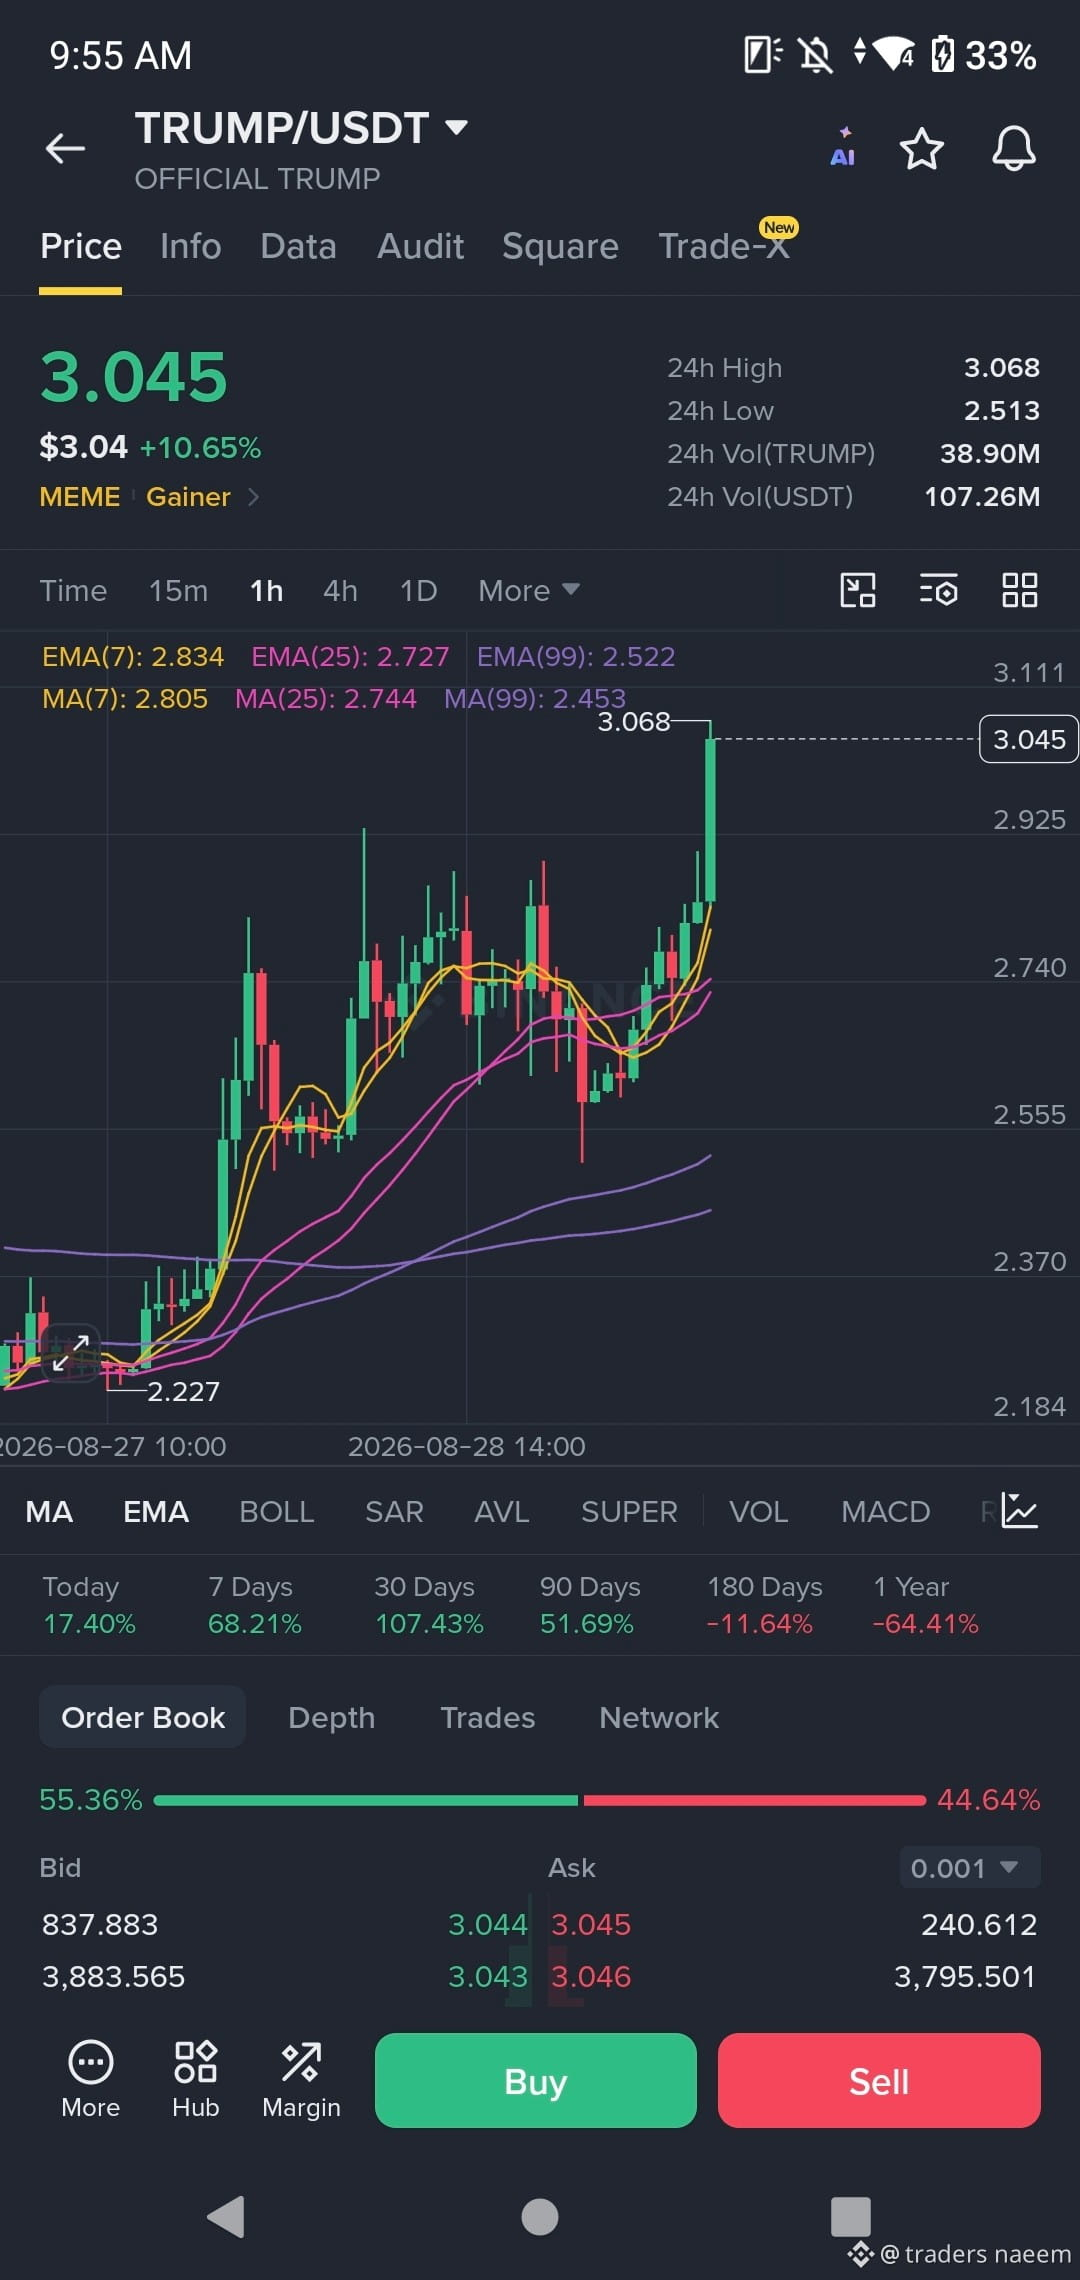Open the Gainer ranking link
This screenshot has width=1080, height=2280.
[188, 497]
